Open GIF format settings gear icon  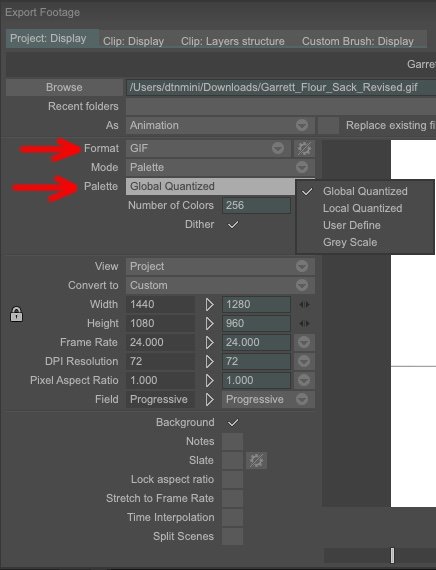click(304, 148)
